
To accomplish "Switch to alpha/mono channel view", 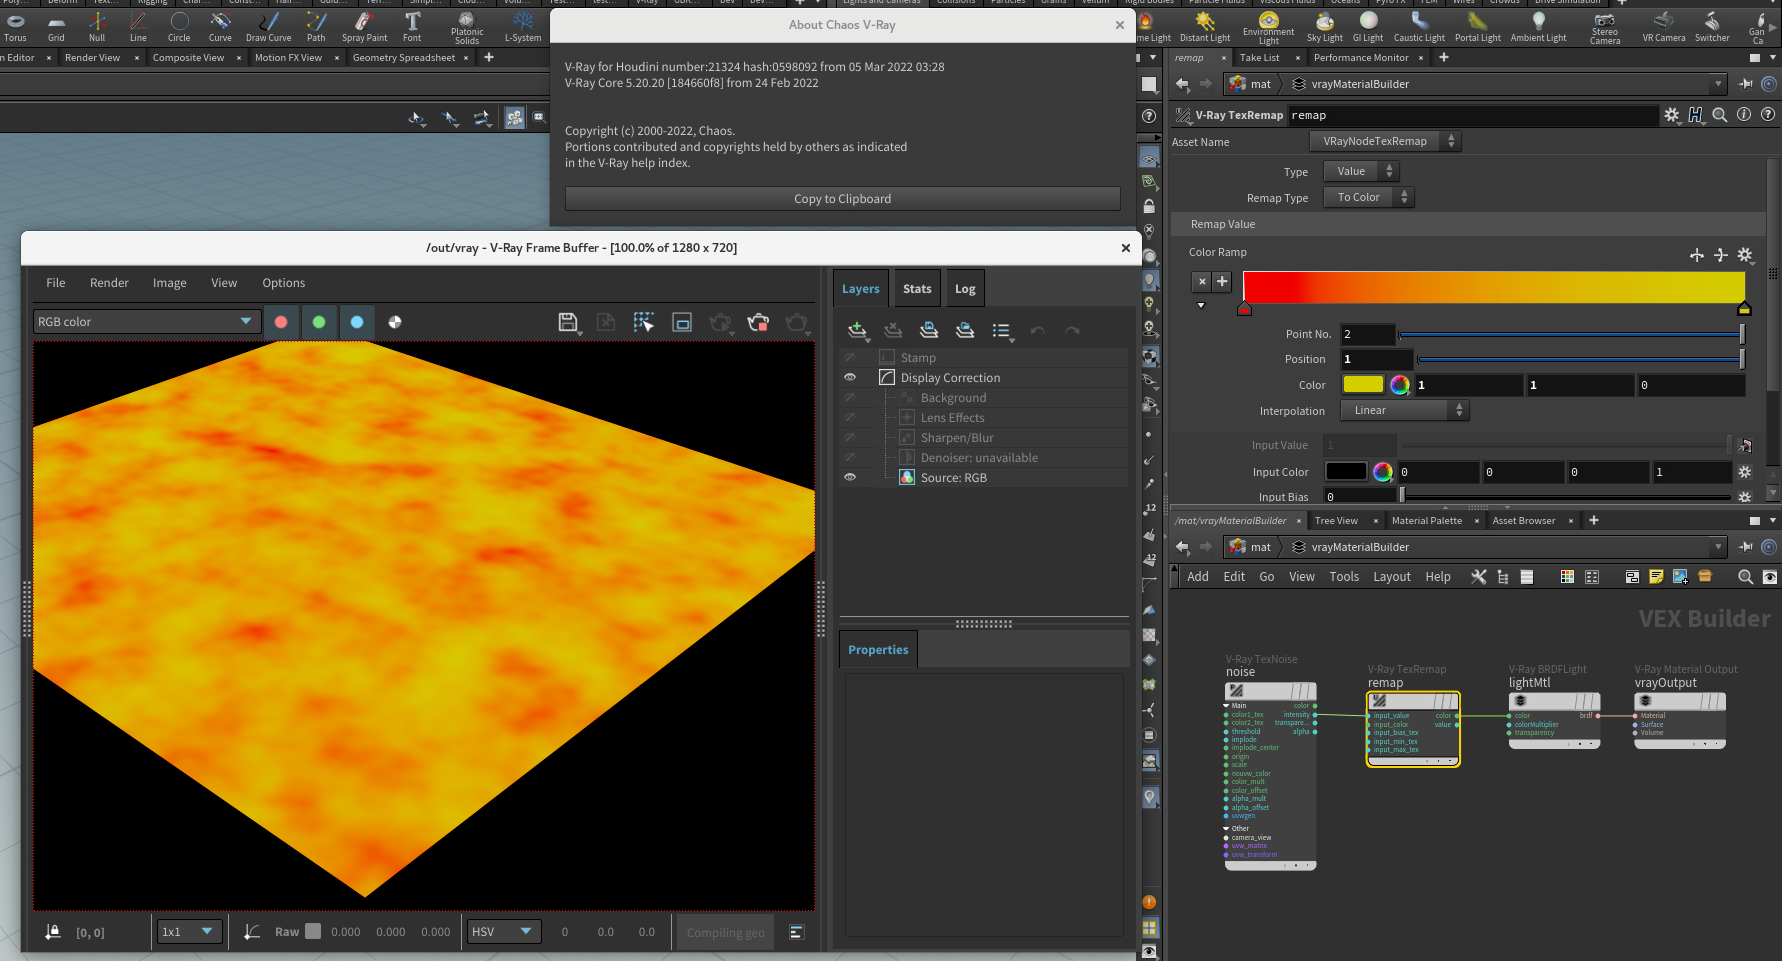I will click(395, 322).
